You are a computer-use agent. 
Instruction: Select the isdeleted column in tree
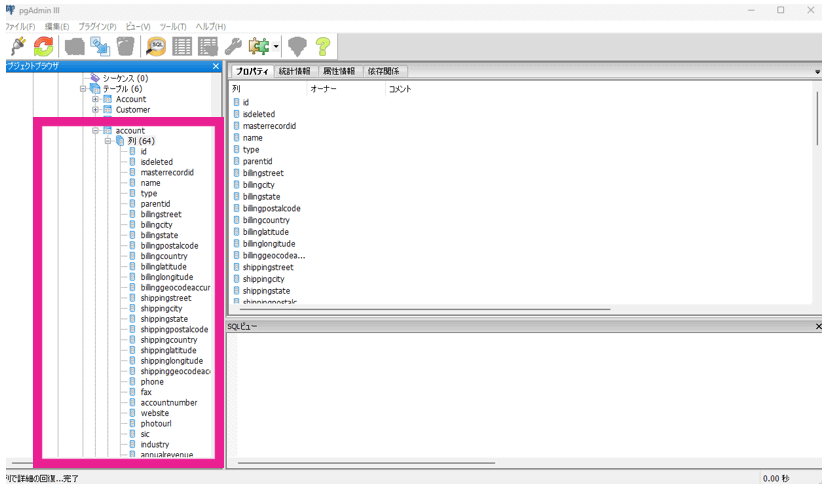tap(157, 162)
